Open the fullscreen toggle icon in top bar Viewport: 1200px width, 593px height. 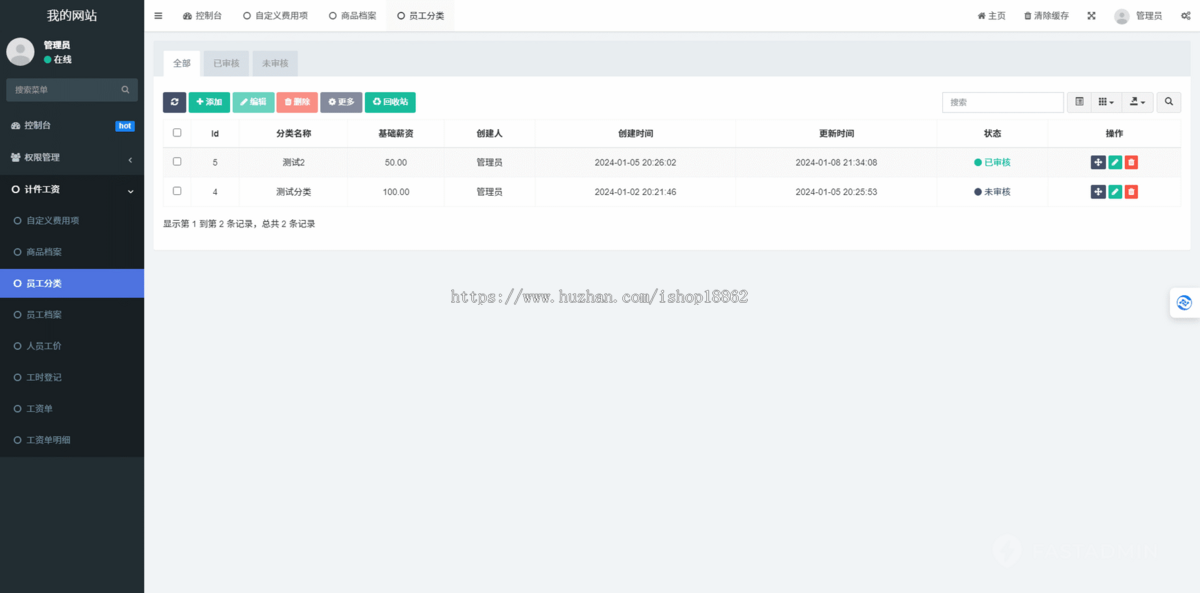(x=1090, y=15)
